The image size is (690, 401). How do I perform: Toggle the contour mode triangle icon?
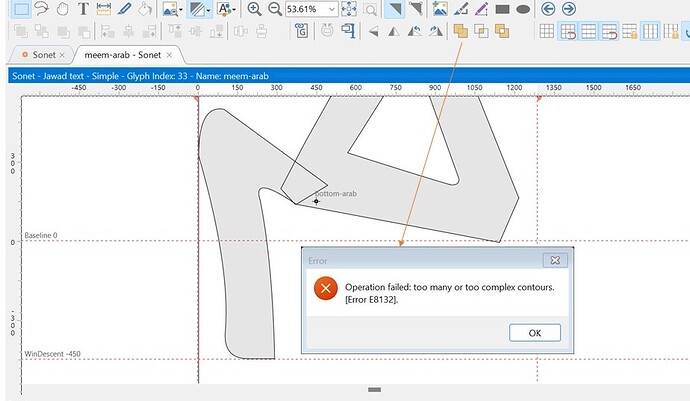tap(395, 9)
